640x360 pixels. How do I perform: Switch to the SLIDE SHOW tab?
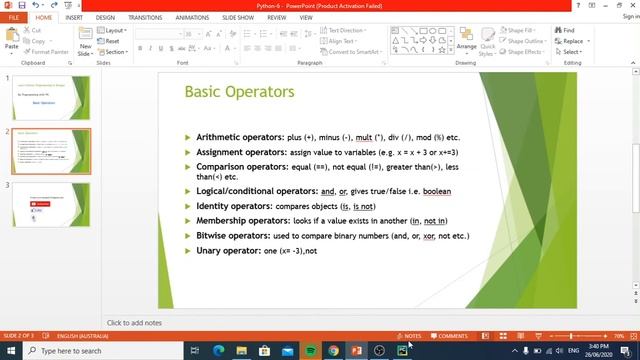click(238, 18)
